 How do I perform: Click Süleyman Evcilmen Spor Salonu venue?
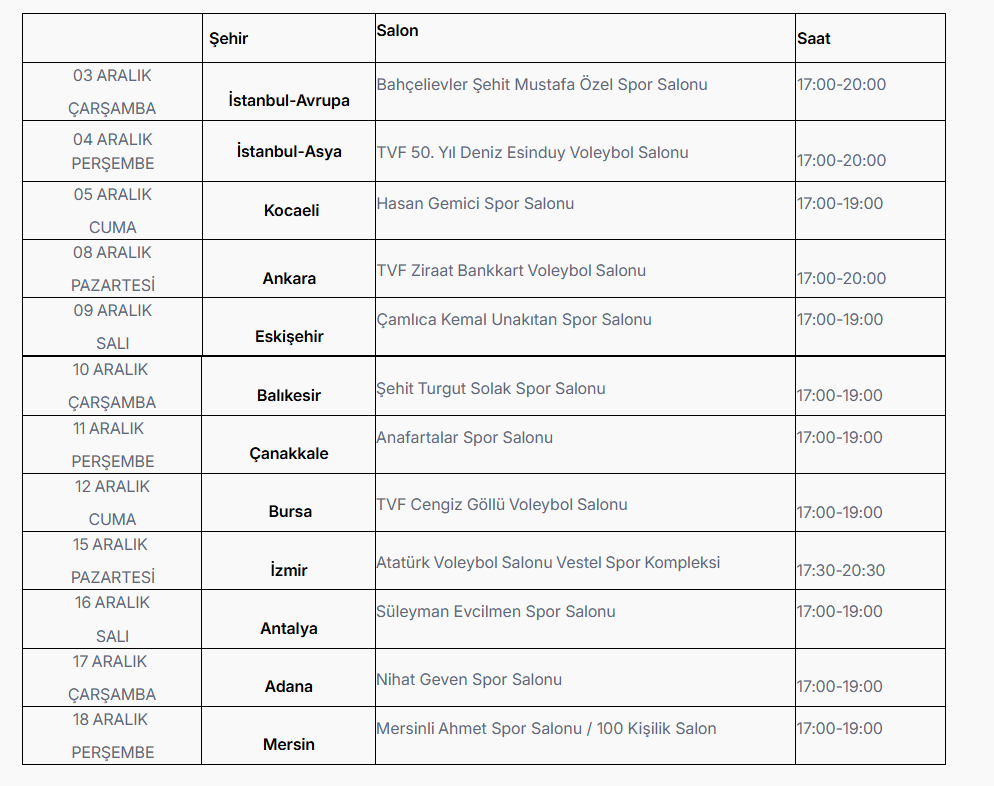495,612
